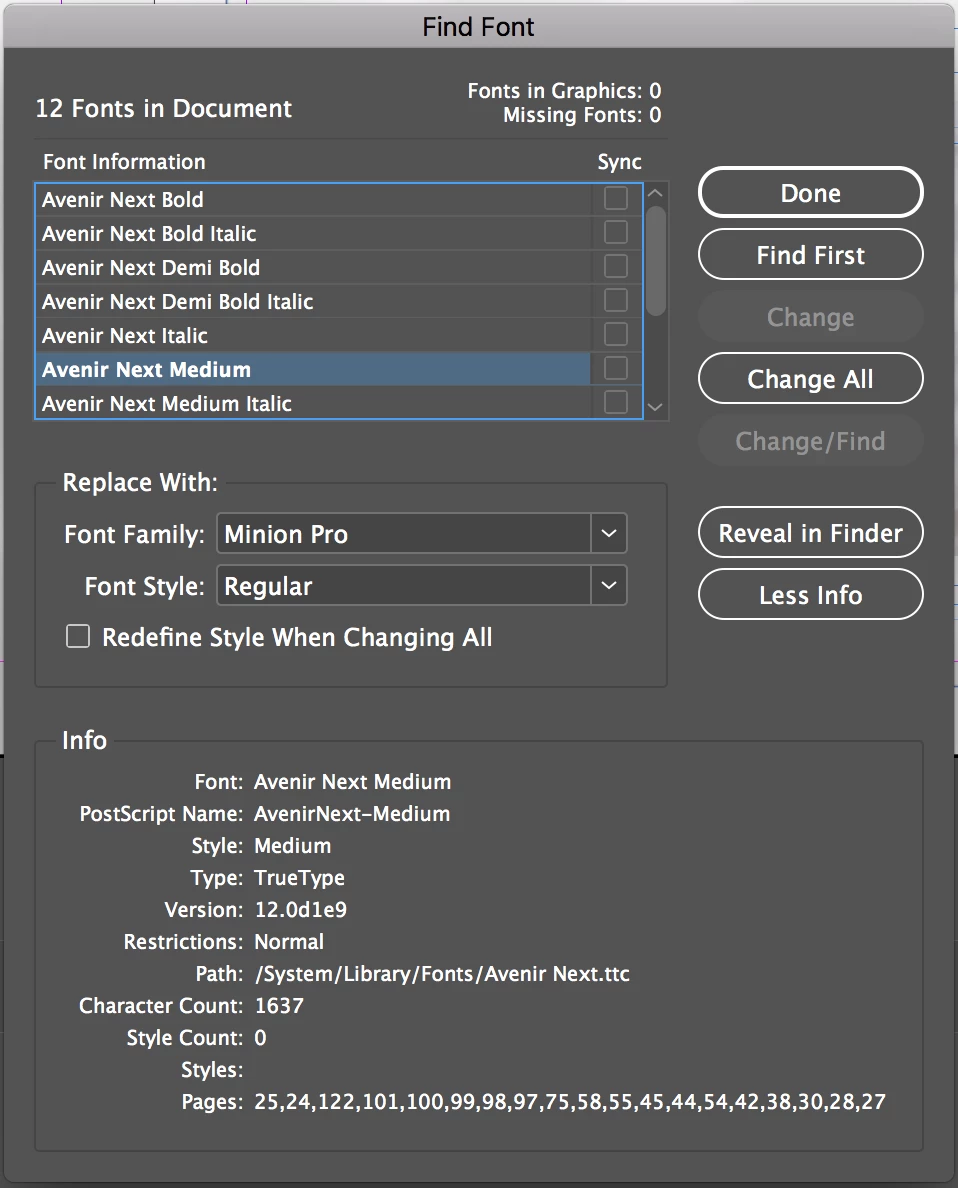Click the Restrictions value Normal
This screenshot has width=958, height=1188.
click(289, 942)
